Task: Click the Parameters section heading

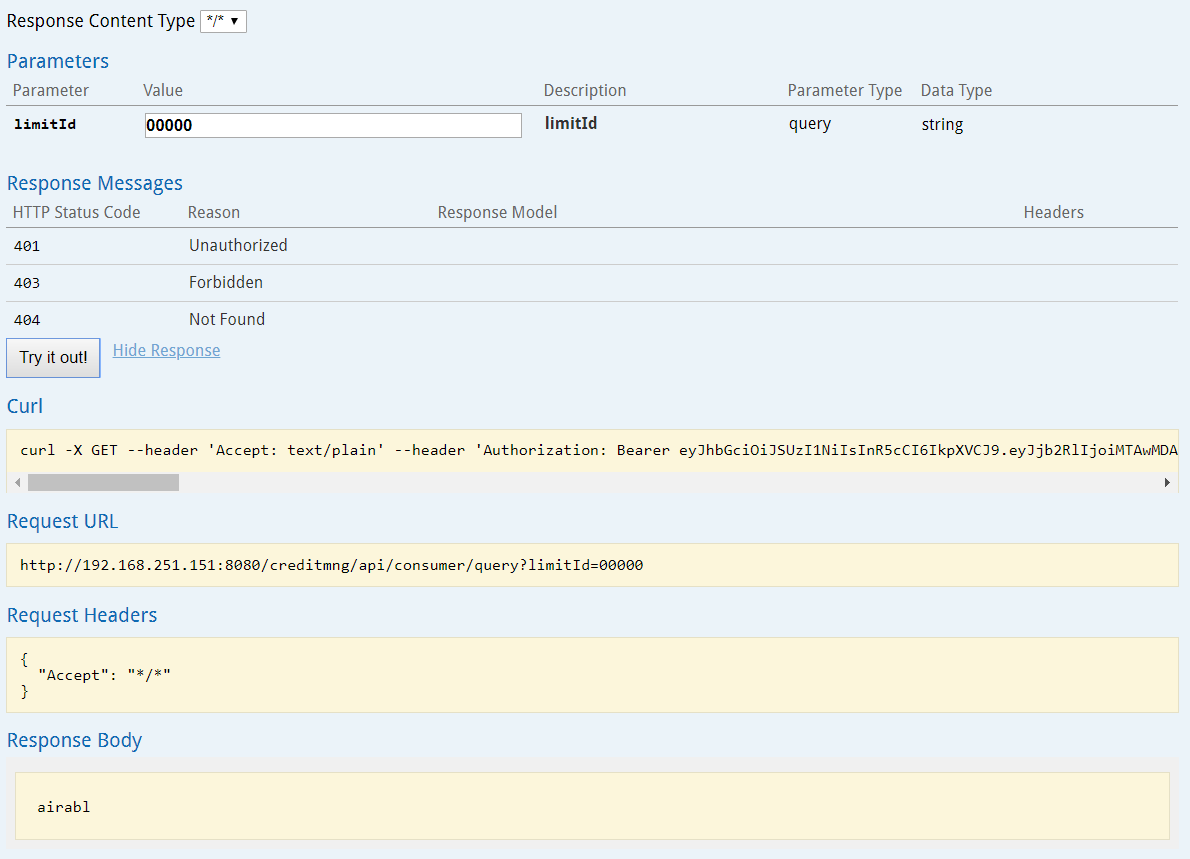Action: point(58,61)
